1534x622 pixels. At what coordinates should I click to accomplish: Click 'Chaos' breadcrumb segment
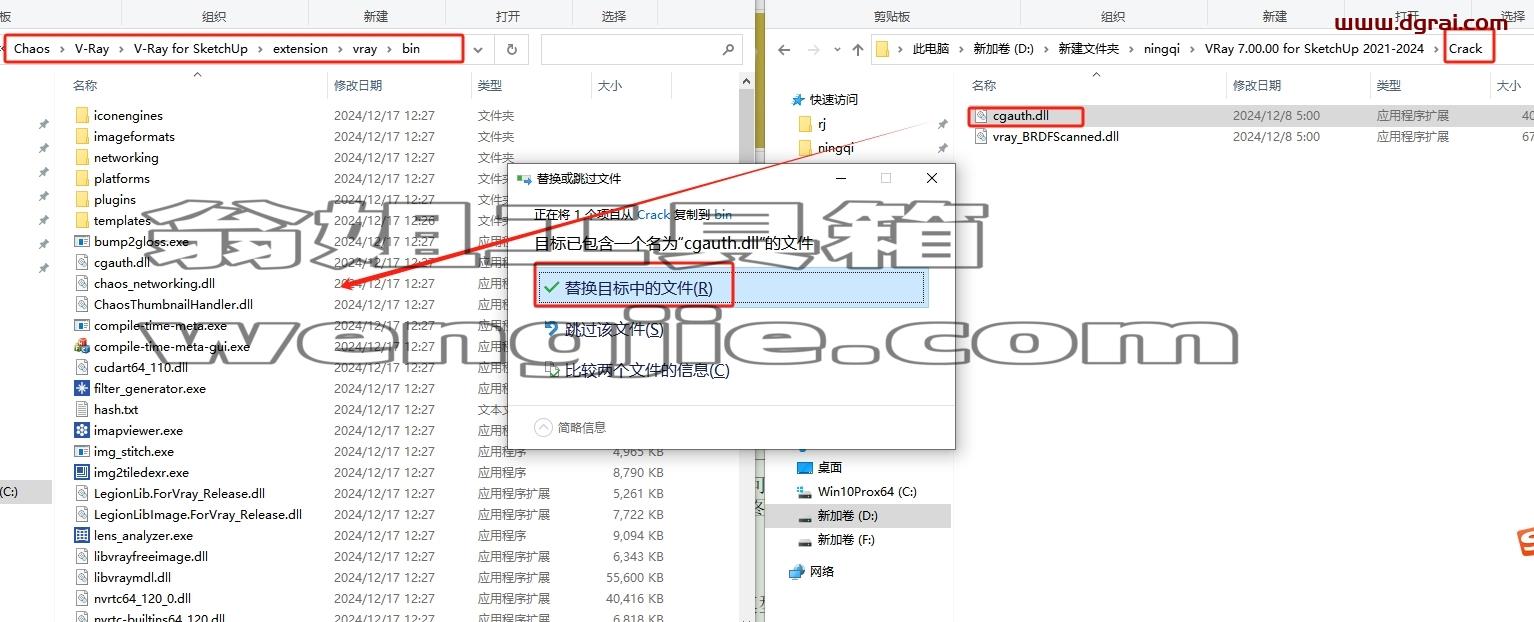pos(32,49)
